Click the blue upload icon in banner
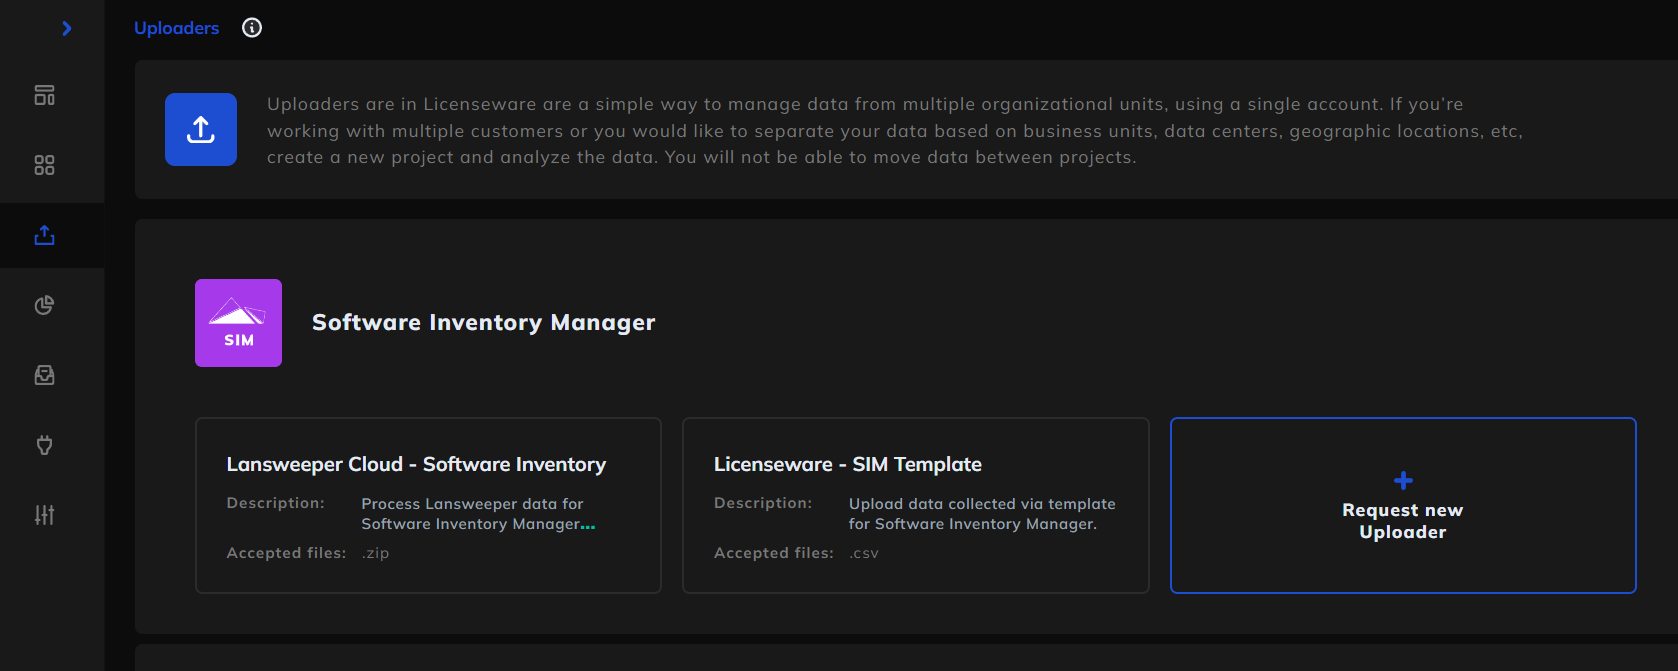1678x671 pixels. click(201, 129)
